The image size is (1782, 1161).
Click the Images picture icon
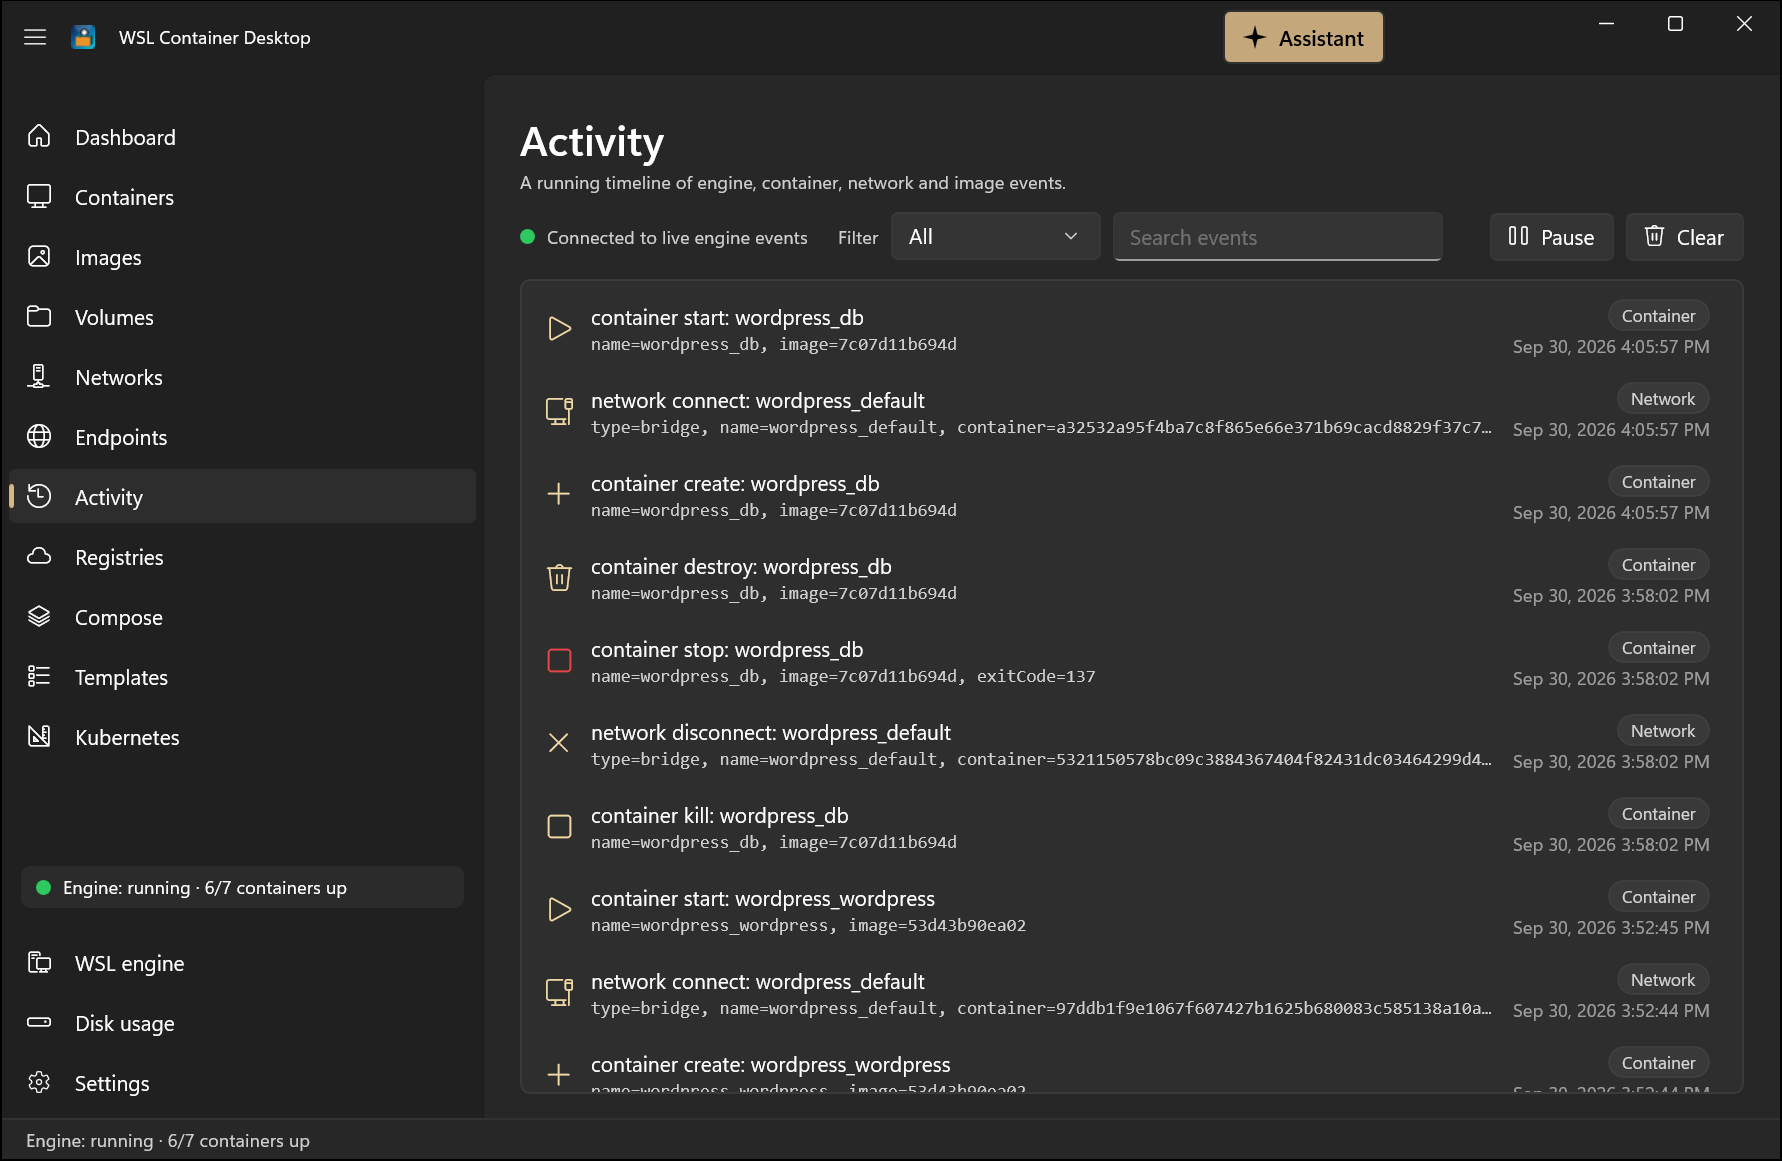(x=39, y=256)
